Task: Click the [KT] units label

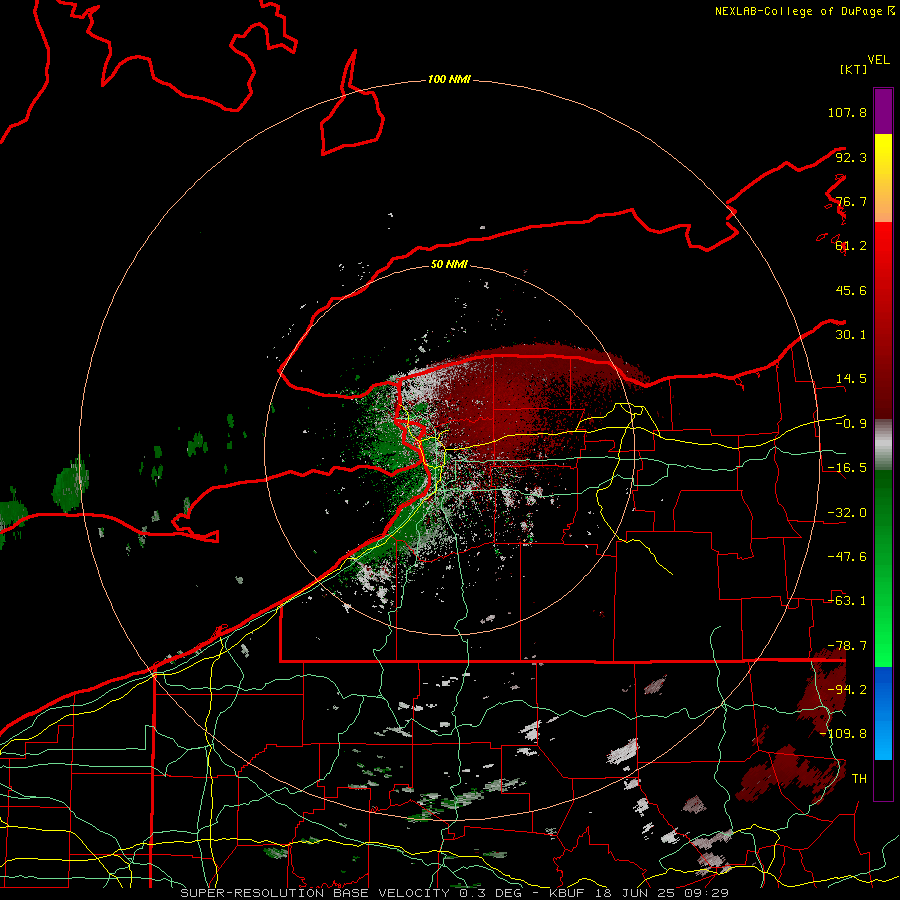Action: coord(853,69)
